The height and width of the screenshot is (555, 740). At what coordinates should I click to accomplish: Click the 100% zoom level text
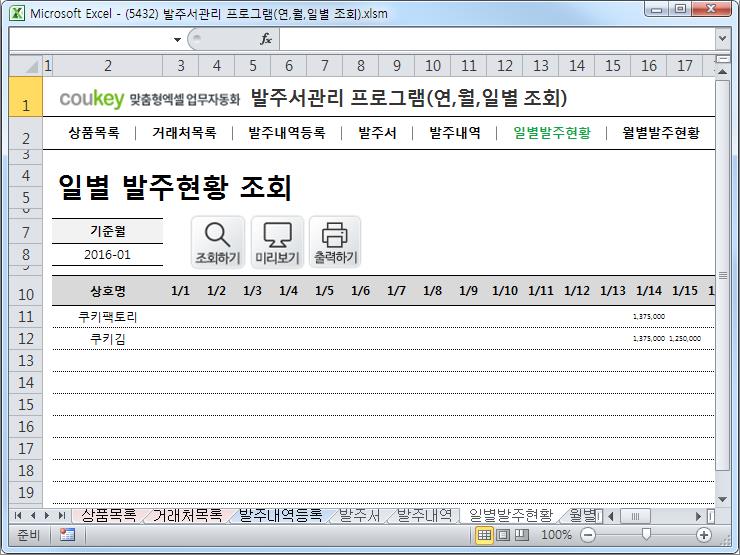tap(556, 535)
